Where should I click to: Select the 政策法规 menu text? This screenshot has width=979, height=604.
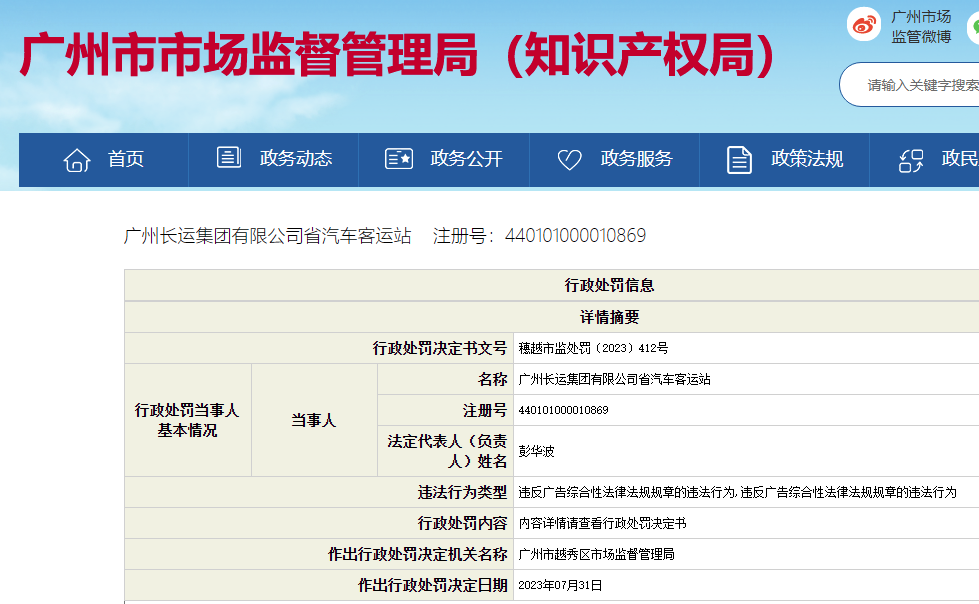pos(807,159)
